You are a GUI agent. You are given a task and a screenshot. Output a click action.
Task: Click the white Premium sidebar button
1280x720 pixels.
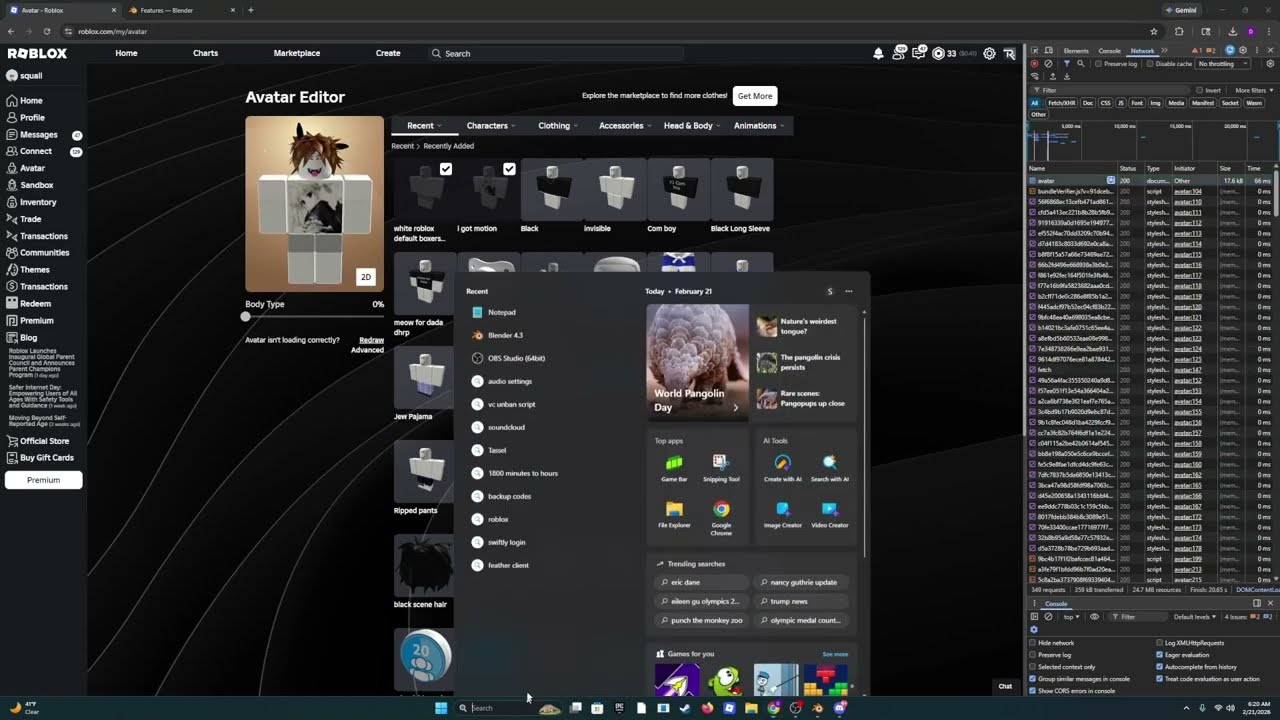tap(43, 480)
